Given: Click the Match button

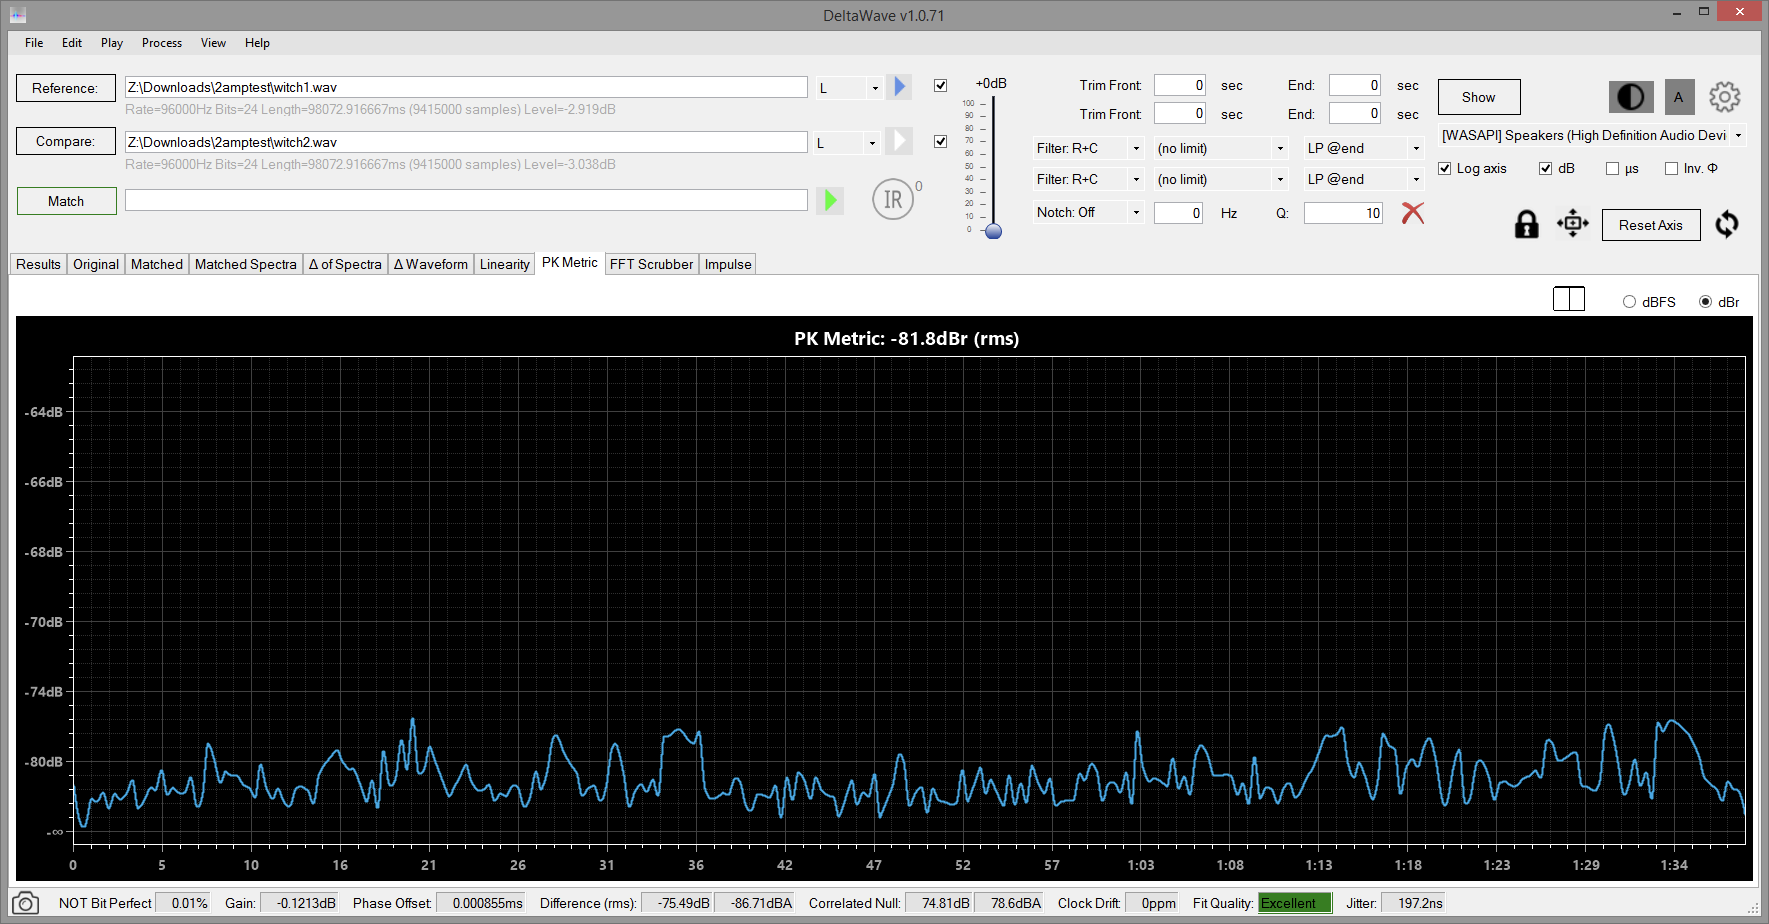Looking at the screenshot, I should [66, 201].
